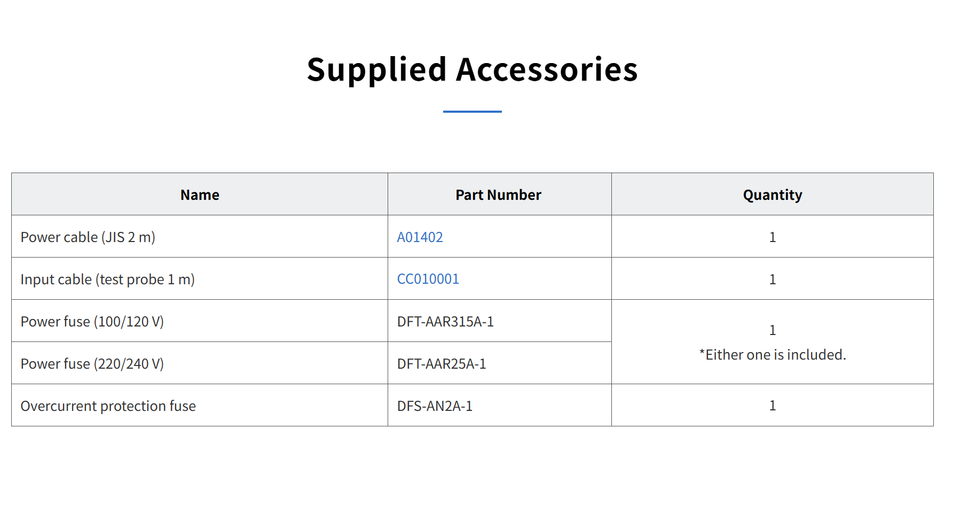This screenshot has width=960, height=529.
Task: Click the Part Number column header
Action: [498, 195]
